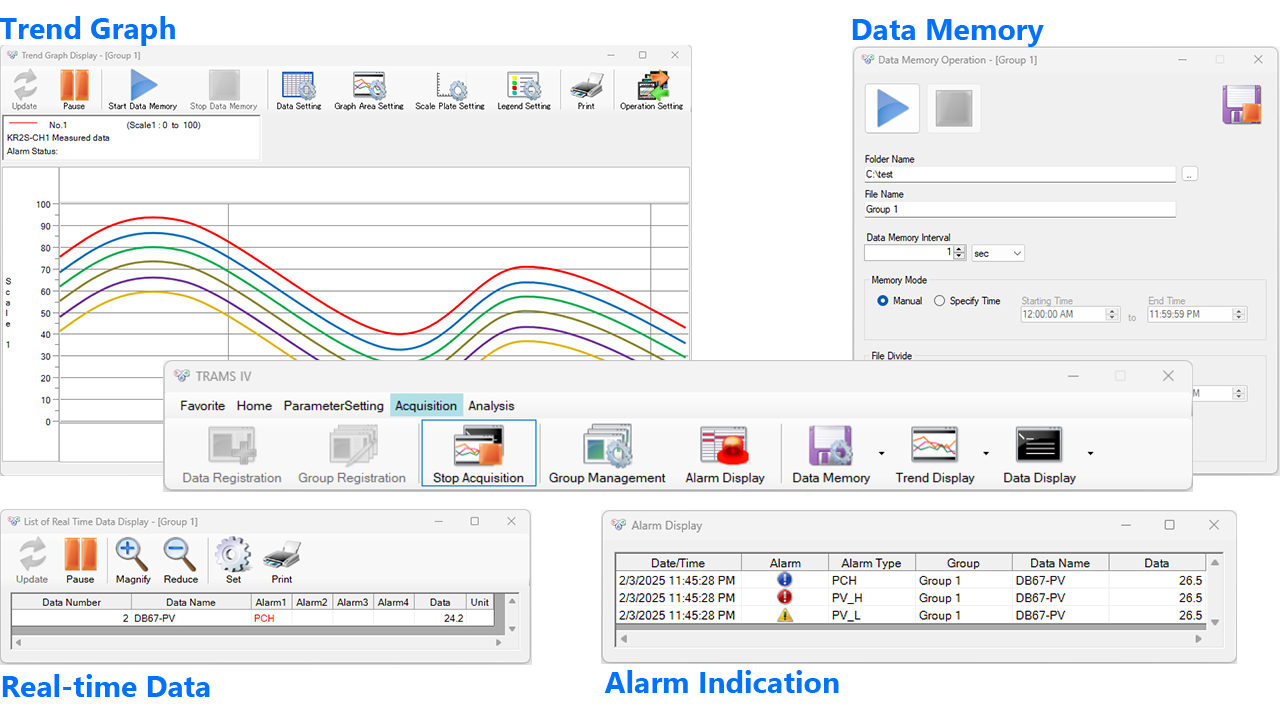The width and height of the screenshot is (1280, 720).
Task: Click the Data Memory Interval spinner arrows
Action: (960, 253)
